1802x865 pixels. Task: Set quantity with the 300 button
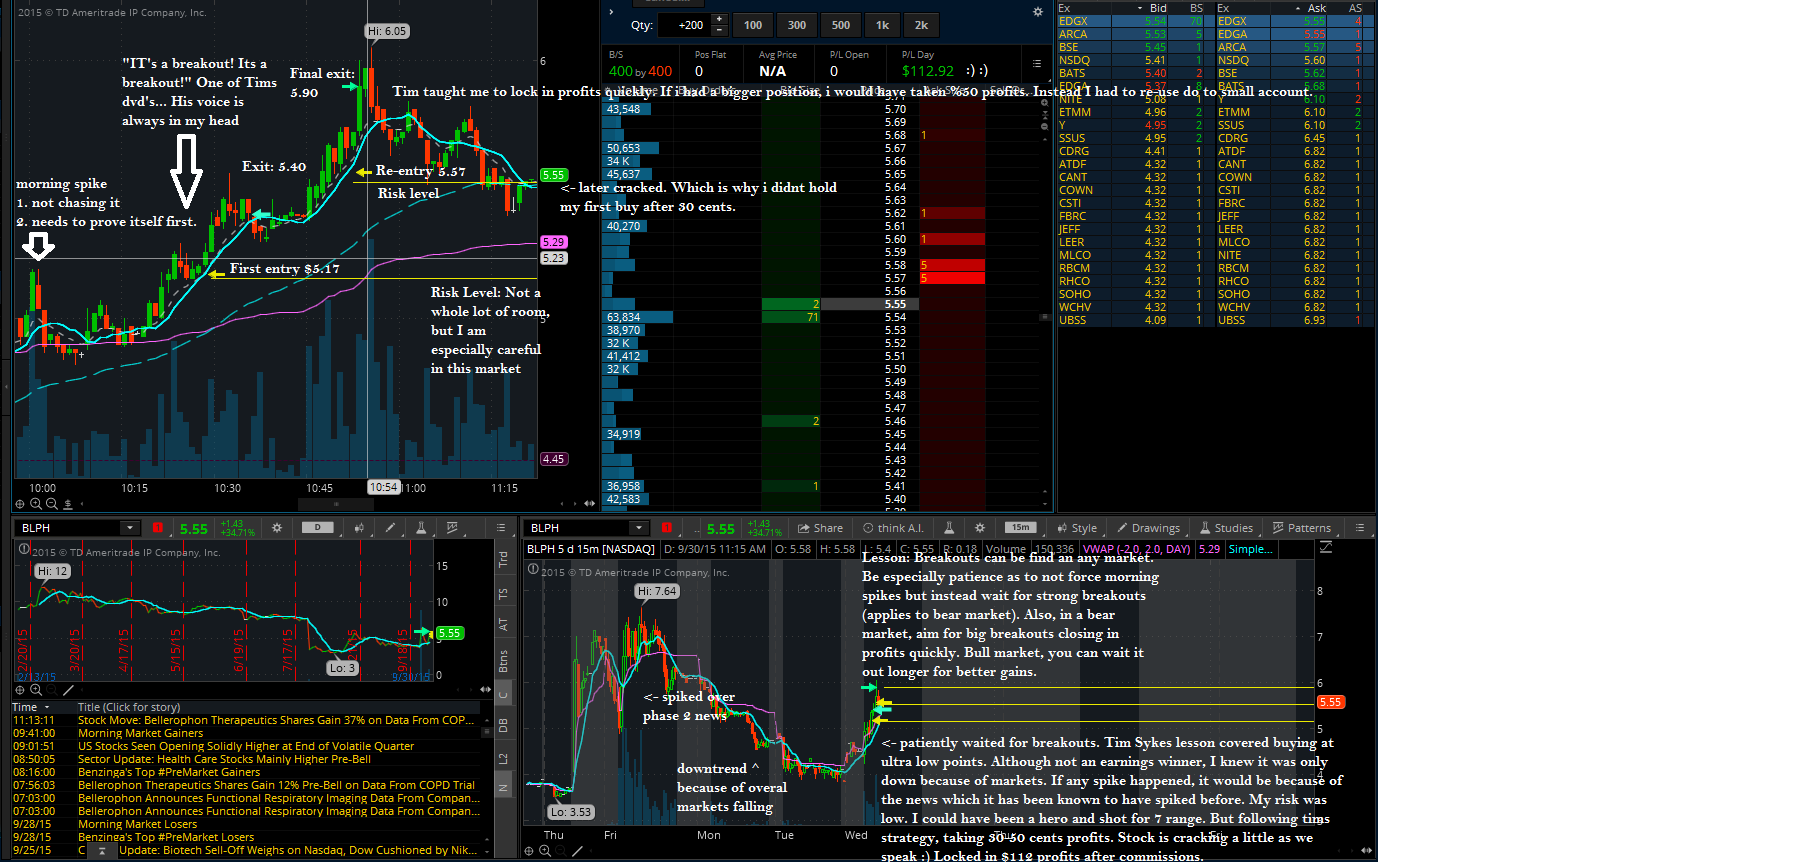tap(797, 25)
